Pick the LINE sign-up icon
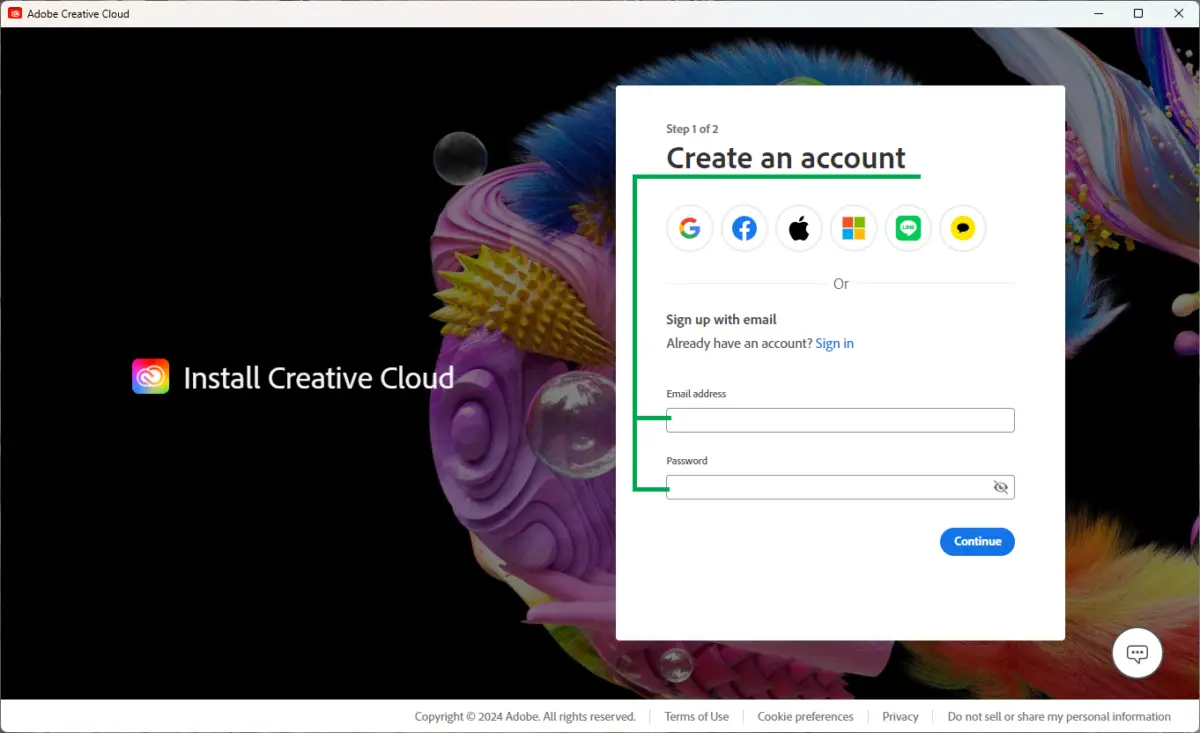This screenshot has height=733, width=1200. [908, 229]
